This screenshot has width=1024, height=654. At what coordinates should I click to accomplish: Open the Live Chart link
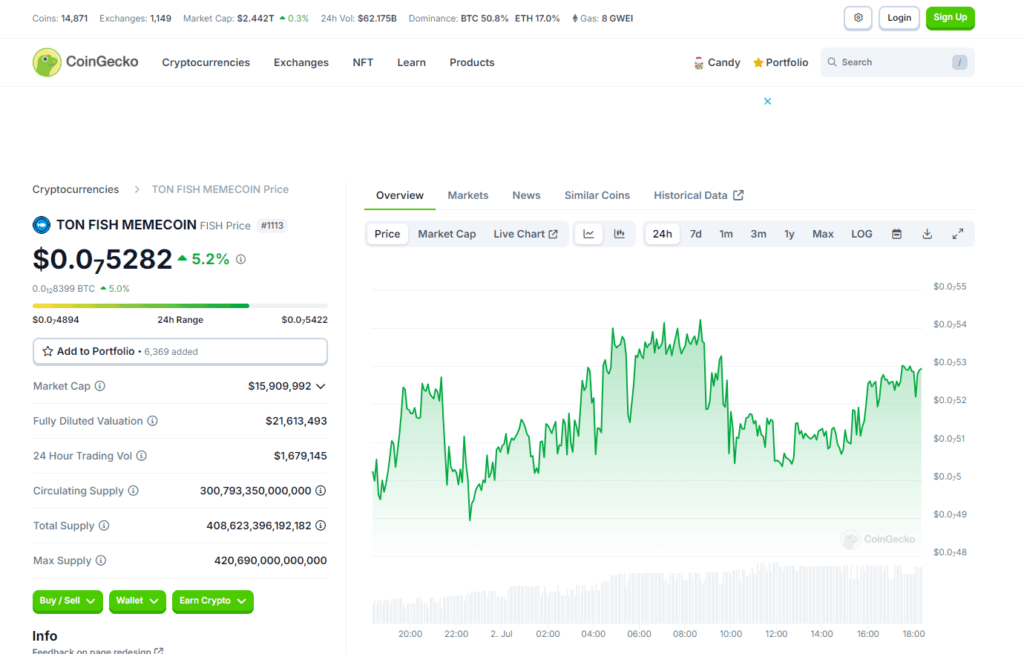(526, 234)
